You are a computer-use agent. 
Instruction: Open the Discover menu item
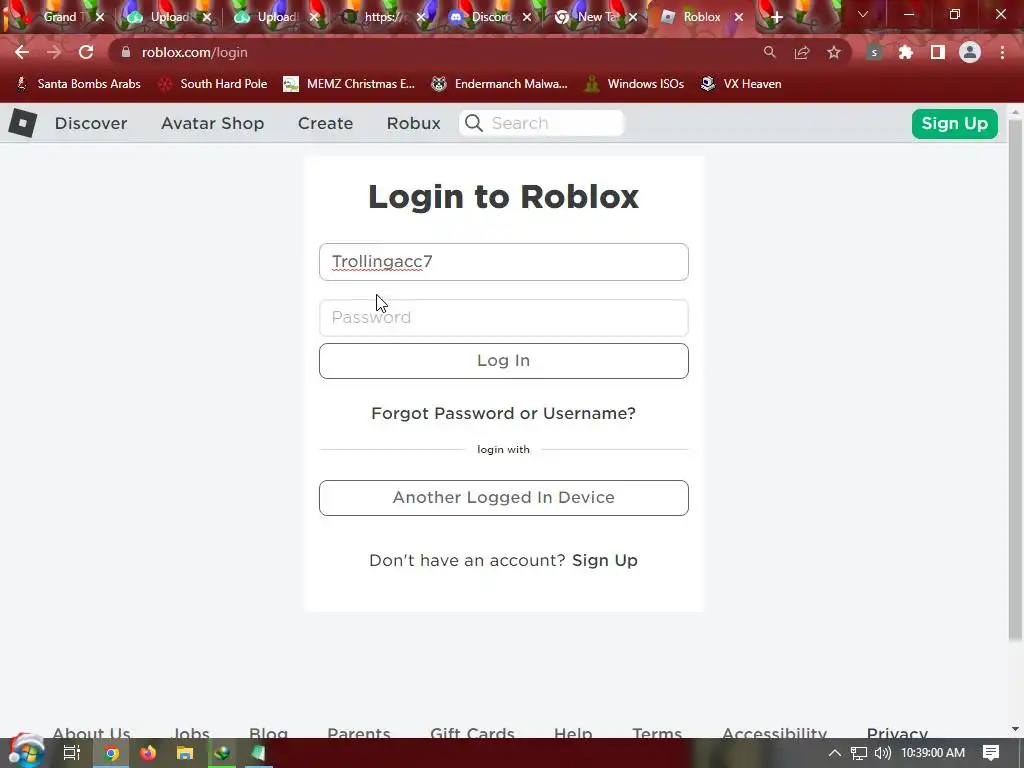[x=91, y=123]
